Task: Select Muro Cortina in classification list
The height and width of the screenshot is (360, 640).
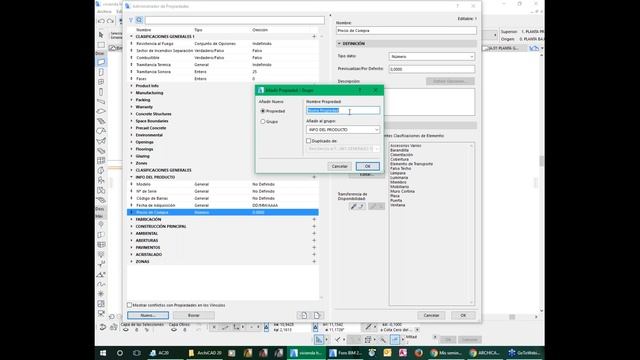Action: click(402, 191)
